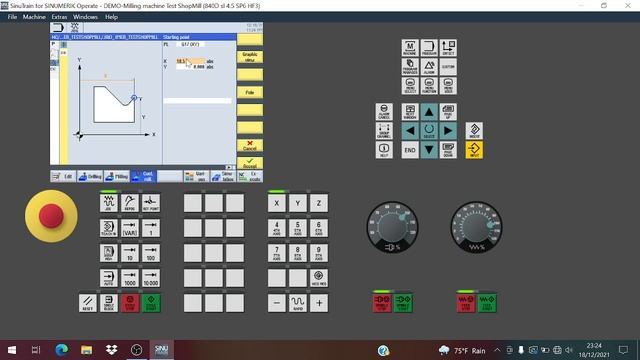Select the X axis key

277,203
